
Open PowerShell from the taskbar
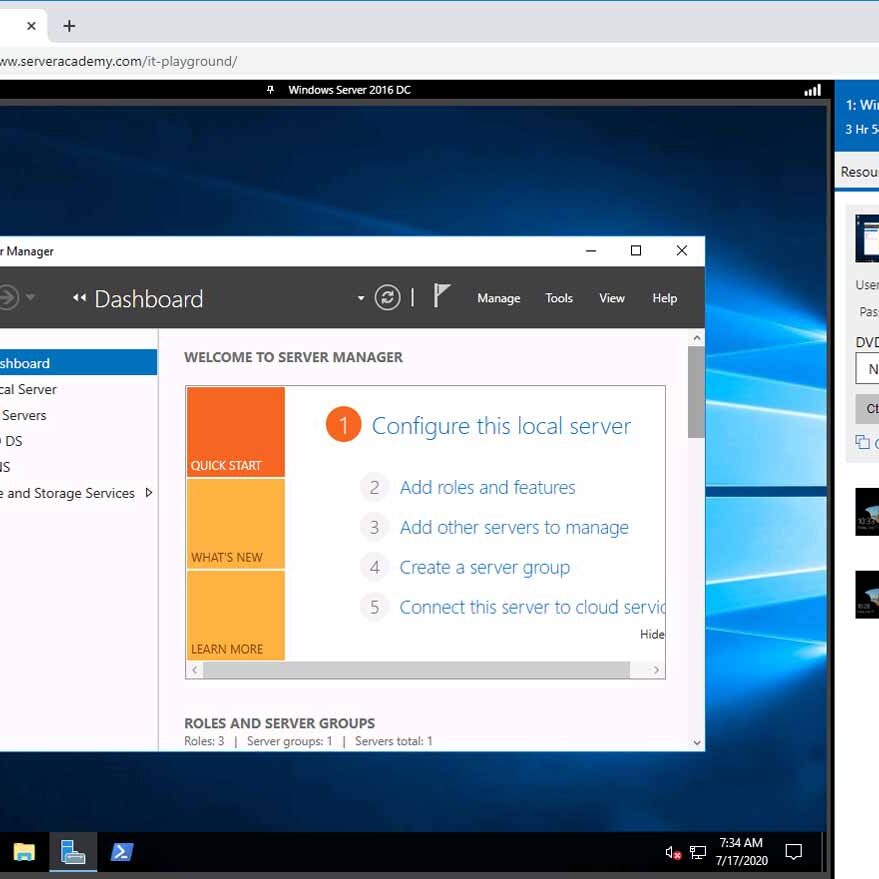pos(122,852)
